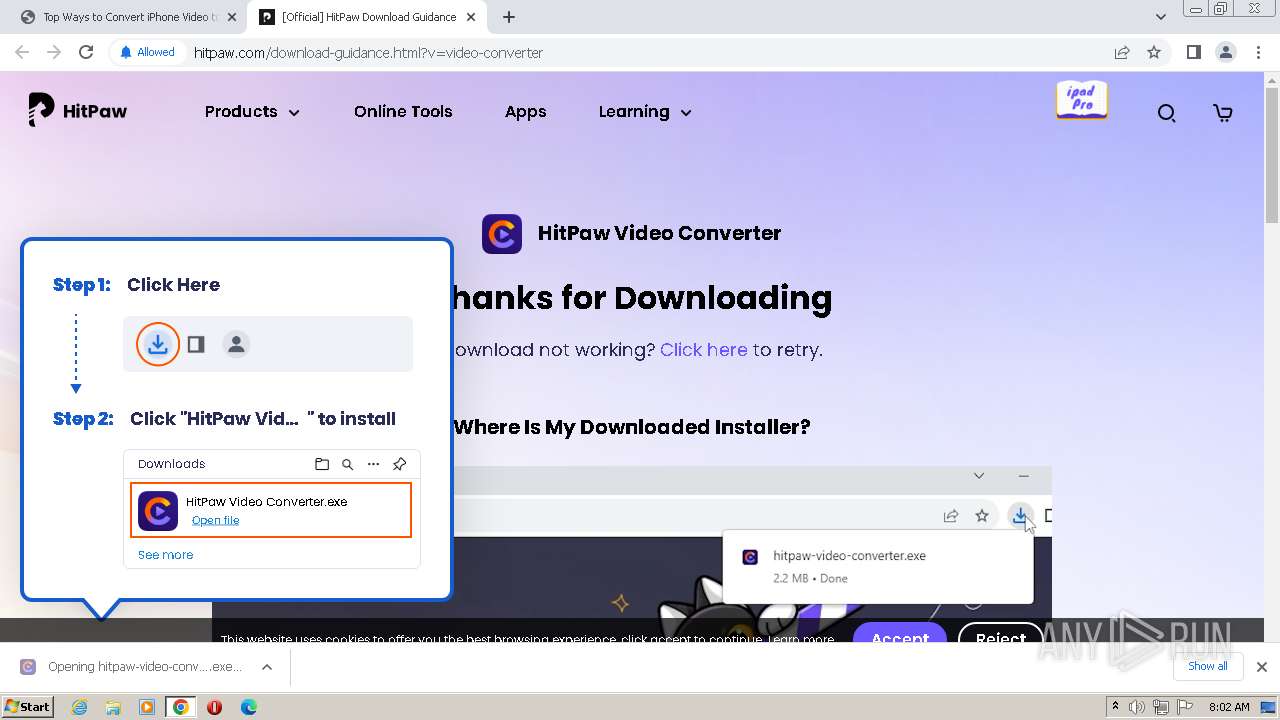Click the taskbar clock 8:02 AM

click(1229, 707)
